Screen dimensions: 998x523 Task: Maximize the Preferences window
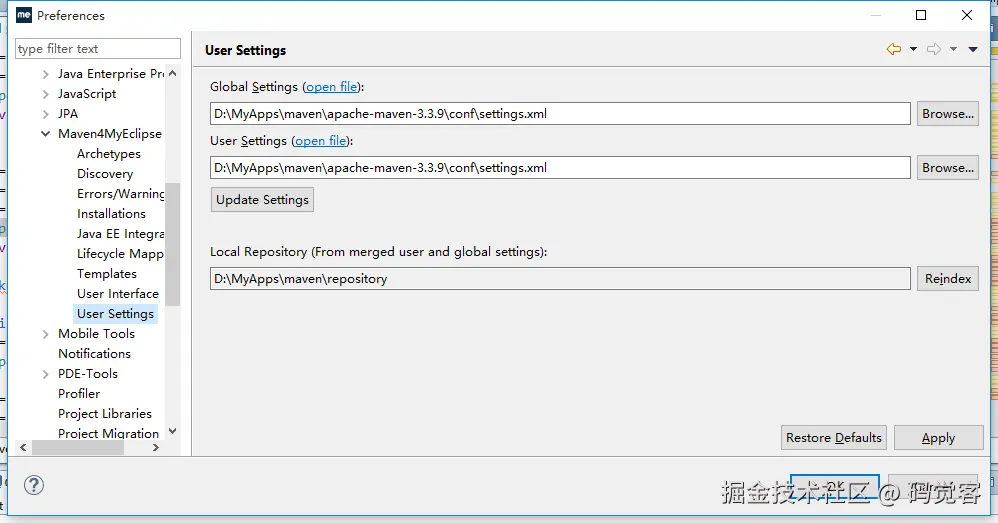(x=921, y=15)
